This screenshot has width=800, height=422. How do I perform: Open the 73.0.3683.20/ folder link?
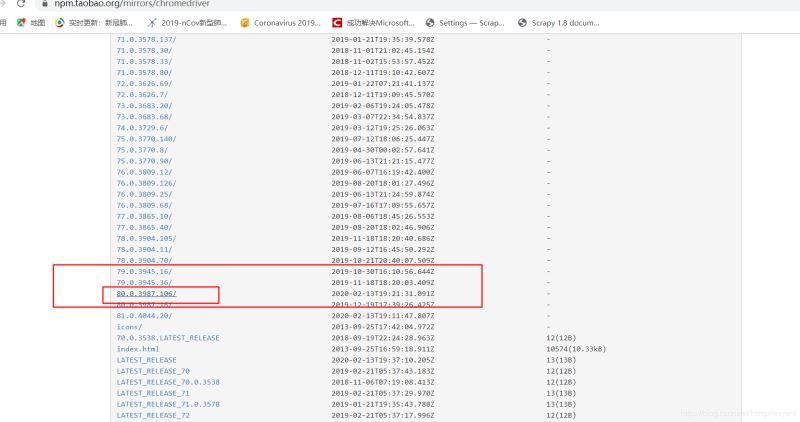pos(144,106)
